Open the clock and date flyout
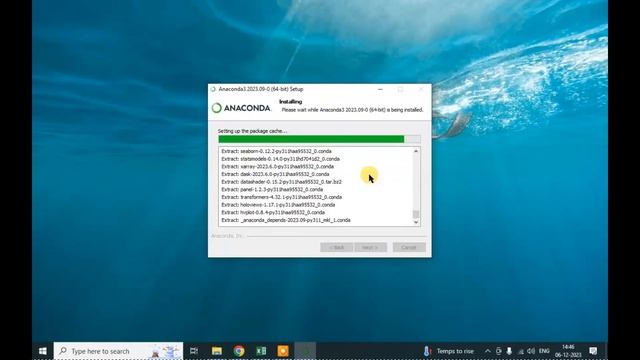Image resolution: width=640 pixels, height=360 pixels. pyautogui.click(x=568, y=351)
